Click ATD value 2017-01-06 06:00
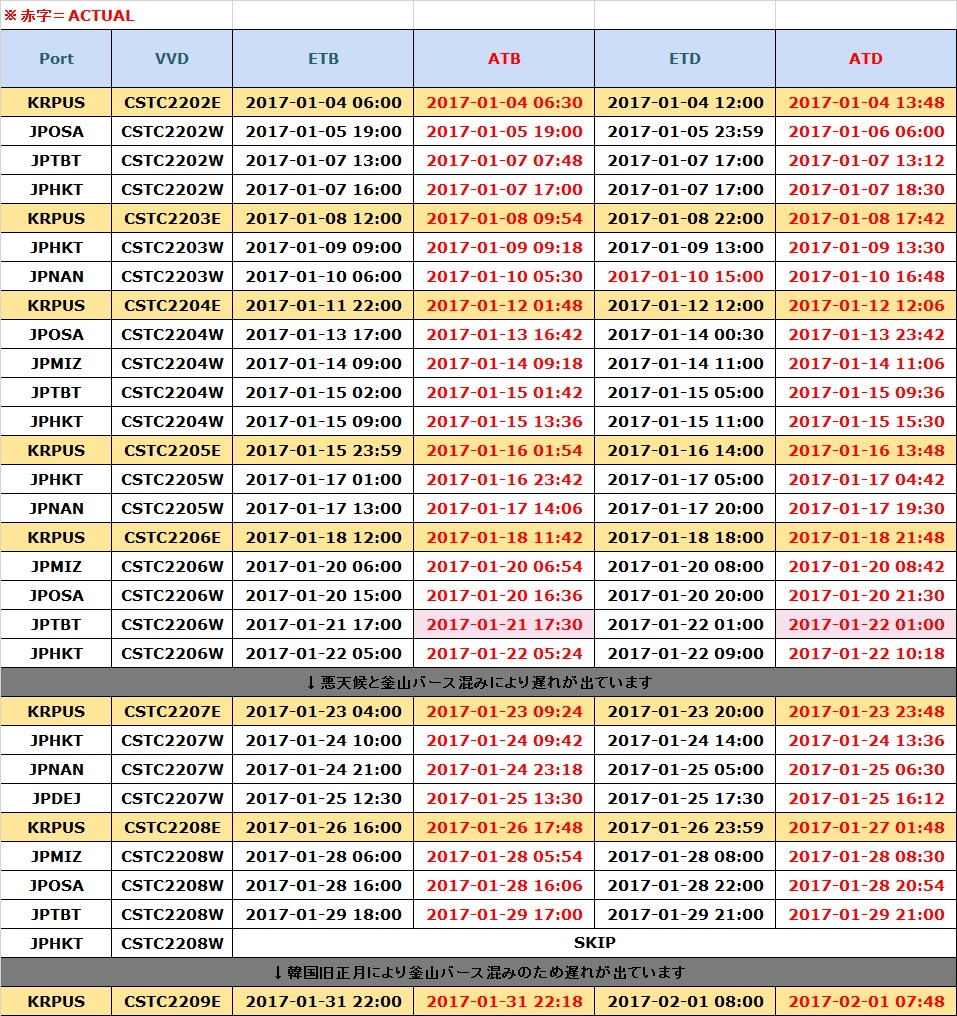This screenshot has height=1016, width=957. point(866,132)
